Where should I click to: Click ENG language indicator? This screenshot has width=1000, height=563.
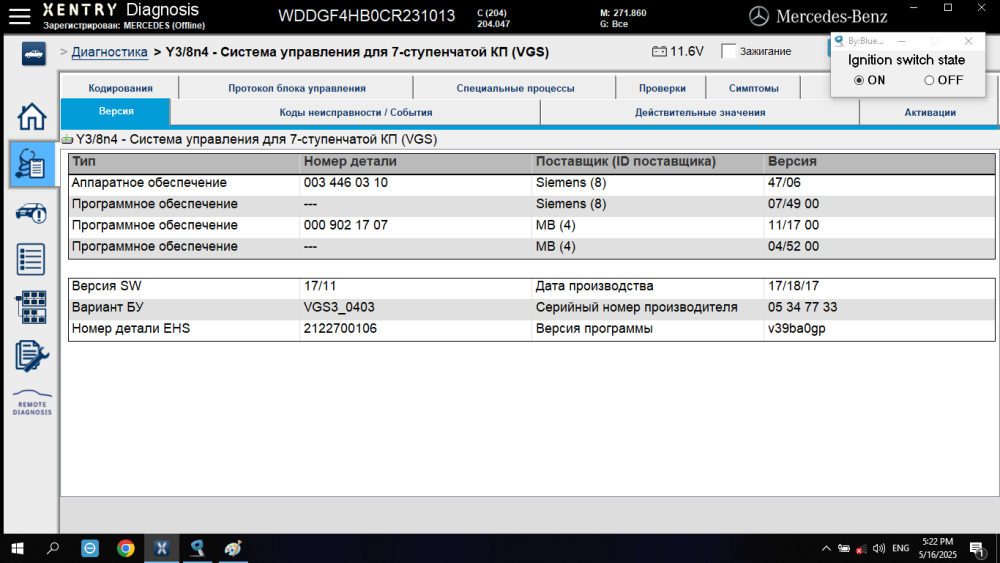pyautogui.click(x=901, y=548)
